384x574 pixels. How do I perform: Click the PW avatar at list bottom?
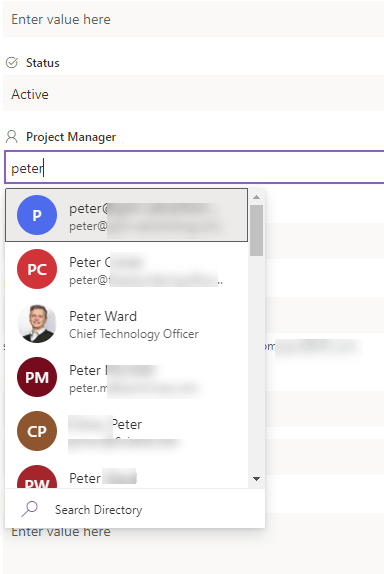[x=37, y=477]
